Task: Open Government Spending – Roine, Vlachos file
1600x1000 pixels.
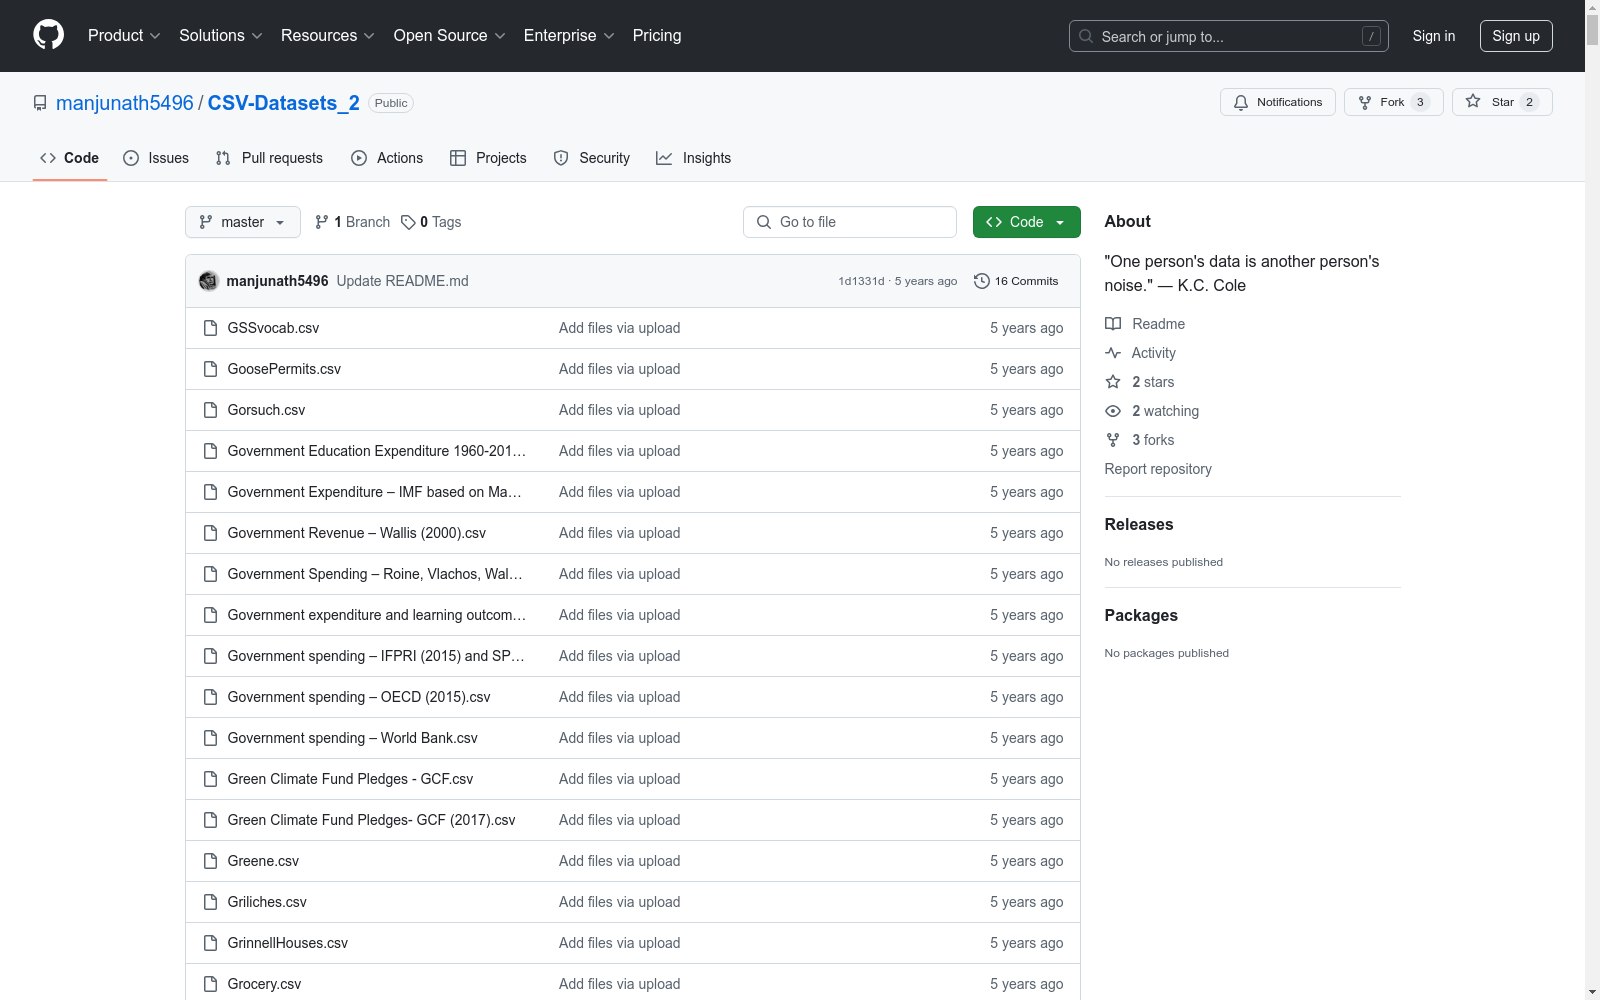Action: tap(375, 574)
